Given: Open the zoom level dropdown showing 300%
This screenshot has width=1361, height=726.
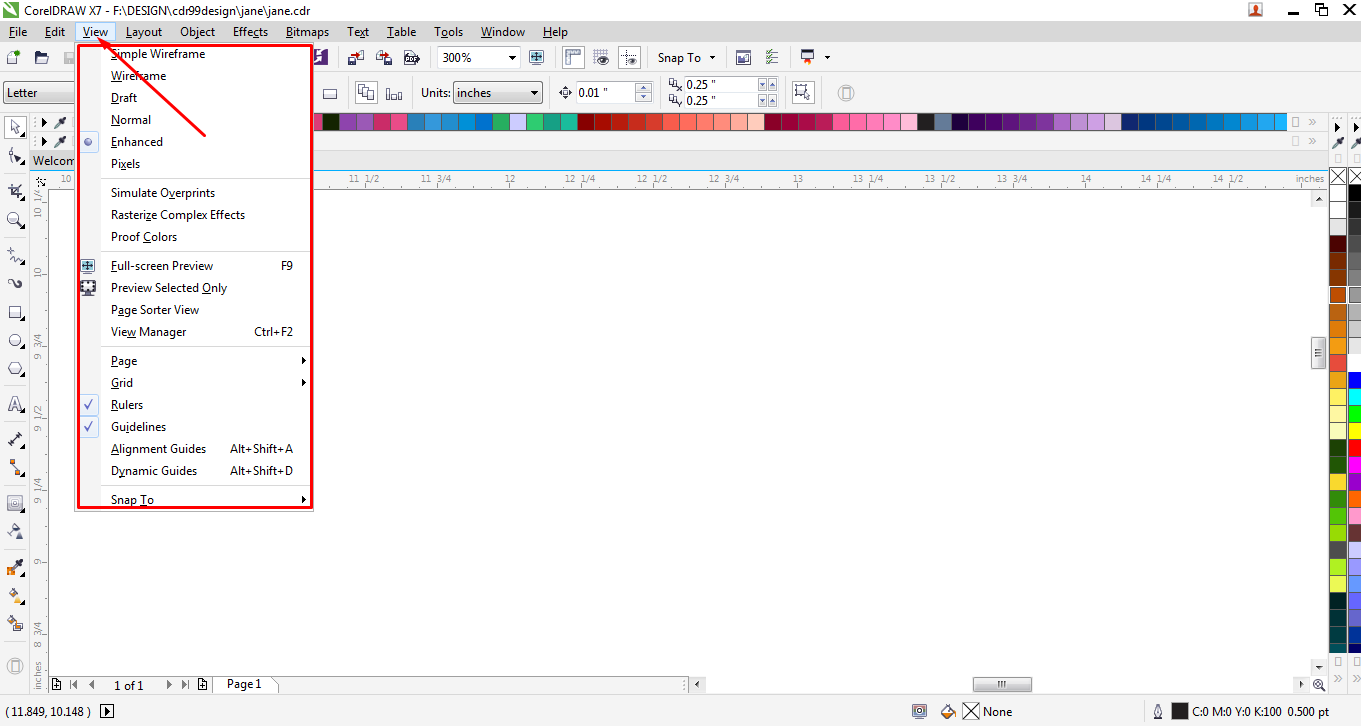Looking at the screenshot, I should [510, 57].
